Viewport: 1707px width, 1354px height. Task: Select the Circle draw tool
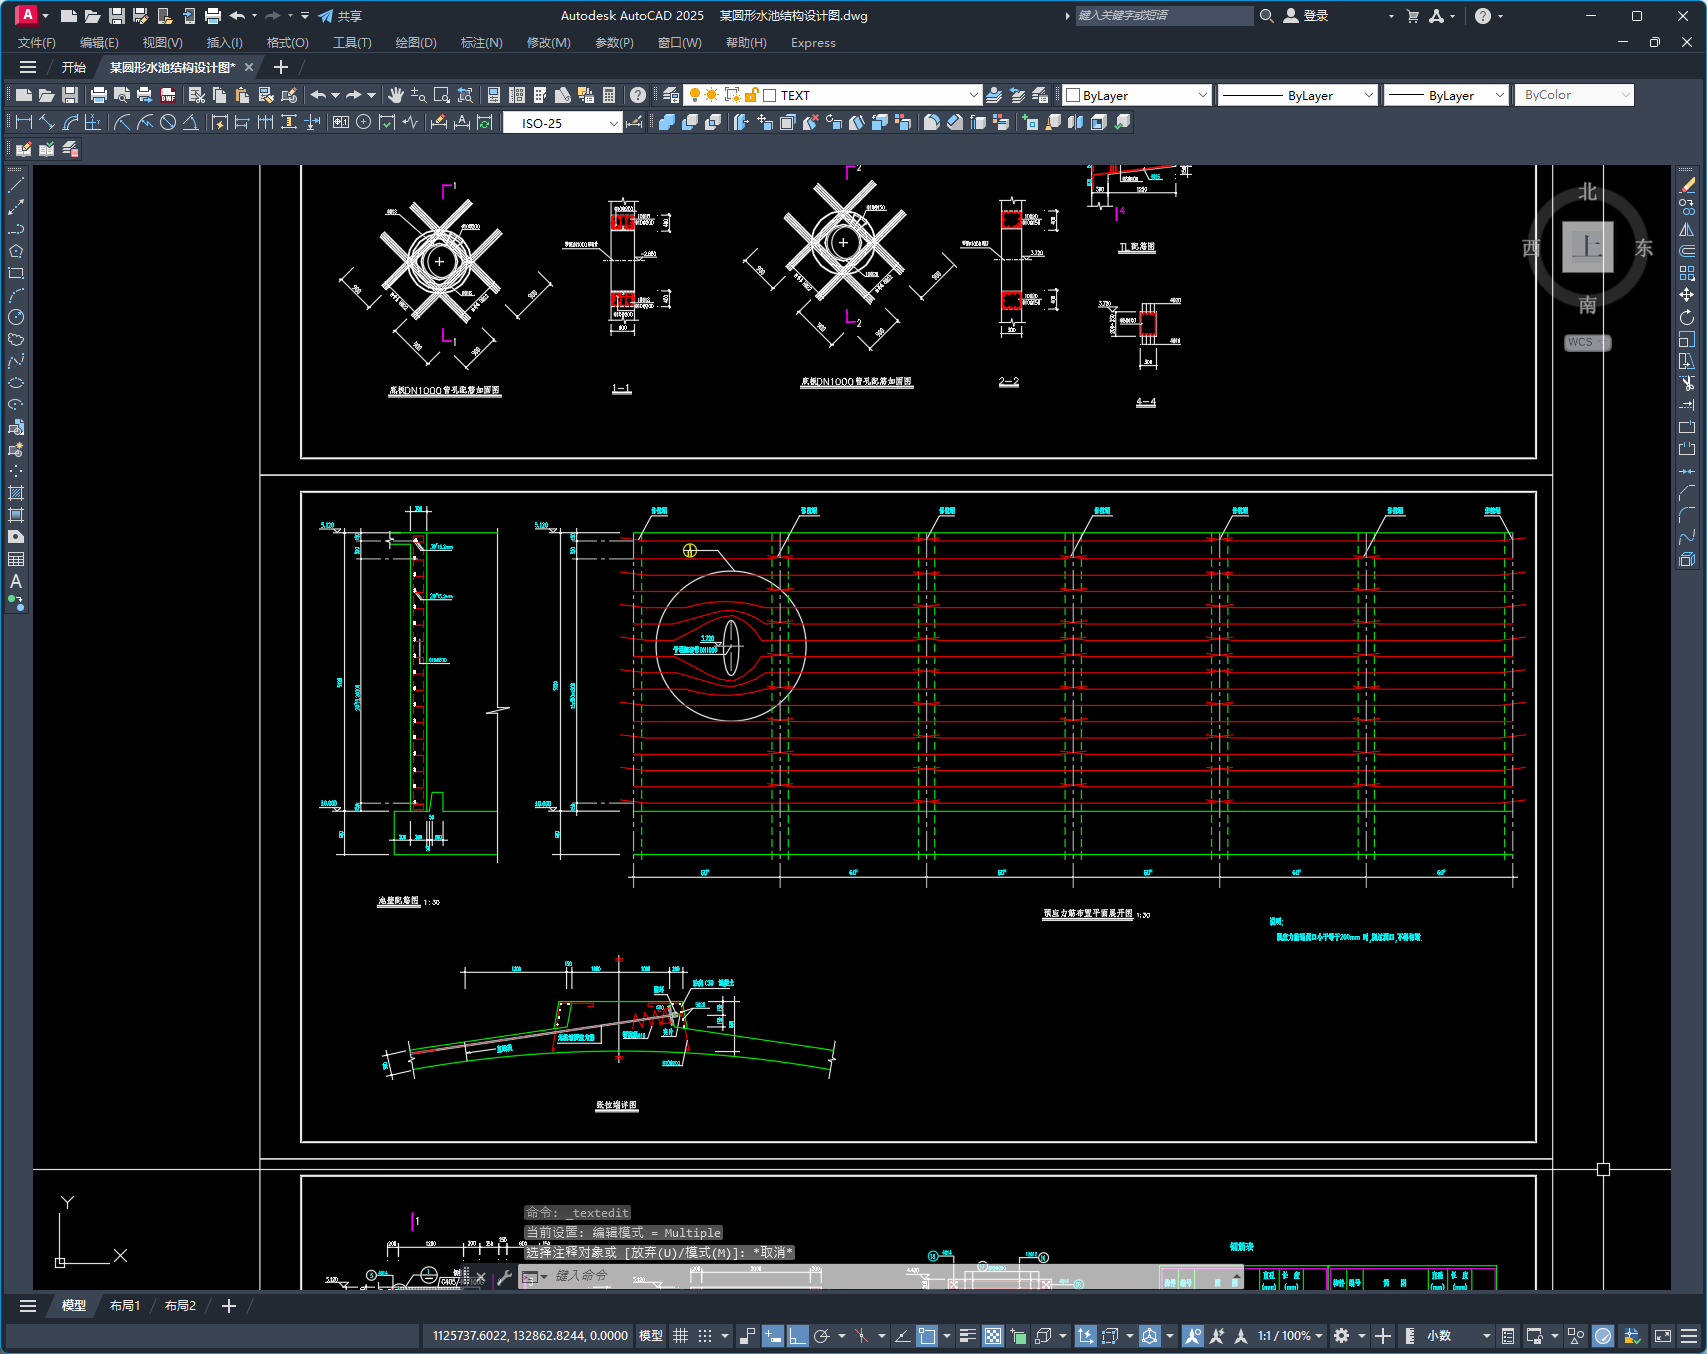point(16,317)
